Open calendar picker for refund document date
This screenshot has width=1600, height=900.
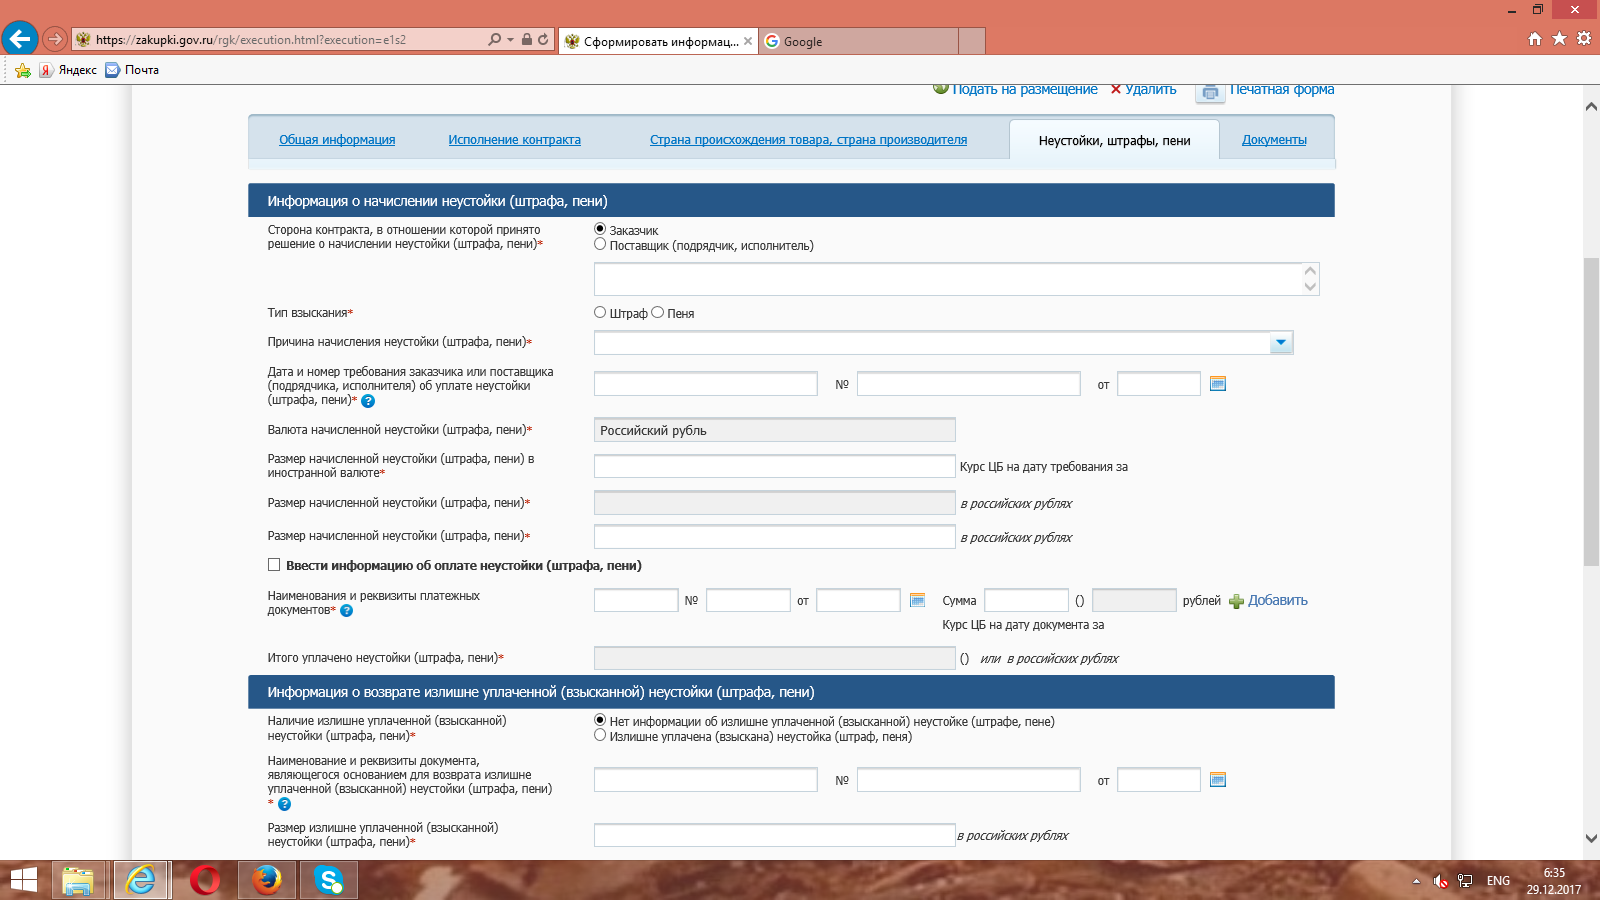(x=1217, y=780)
